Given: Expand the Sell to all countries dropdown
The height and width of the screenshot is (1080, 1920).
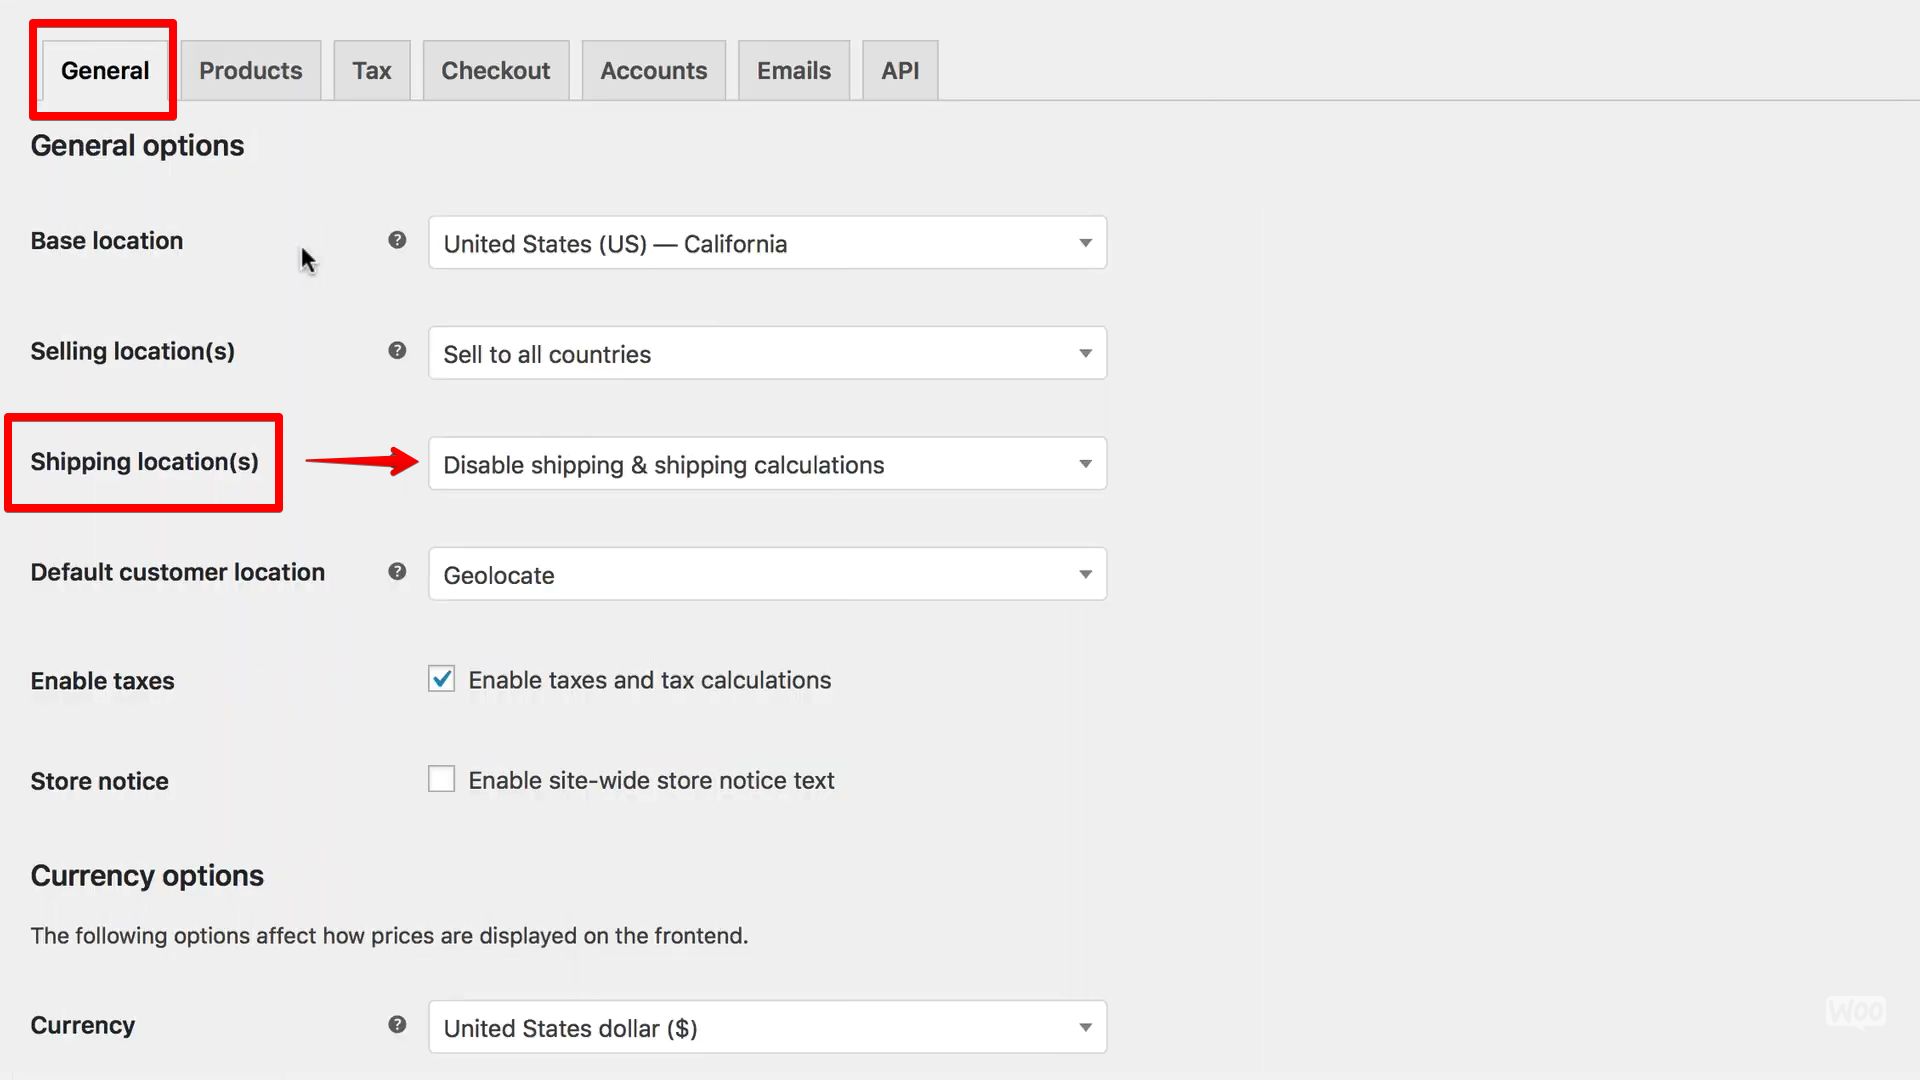Looking at the screenshot, I should click(x=767, y=354).
